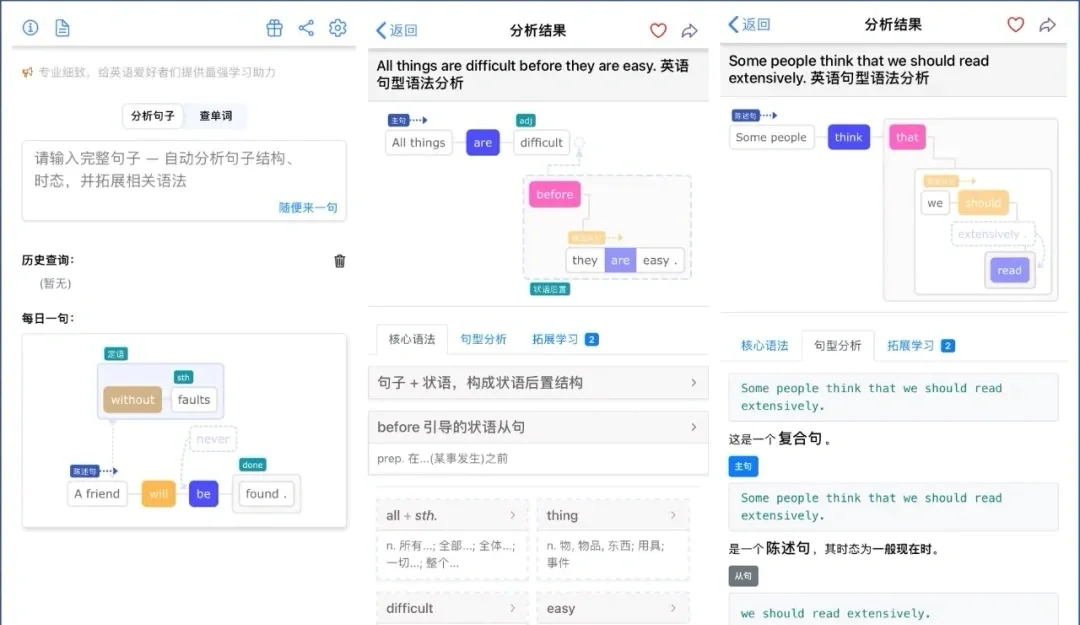Click the document notes icon near info icon

pos(62,28)
